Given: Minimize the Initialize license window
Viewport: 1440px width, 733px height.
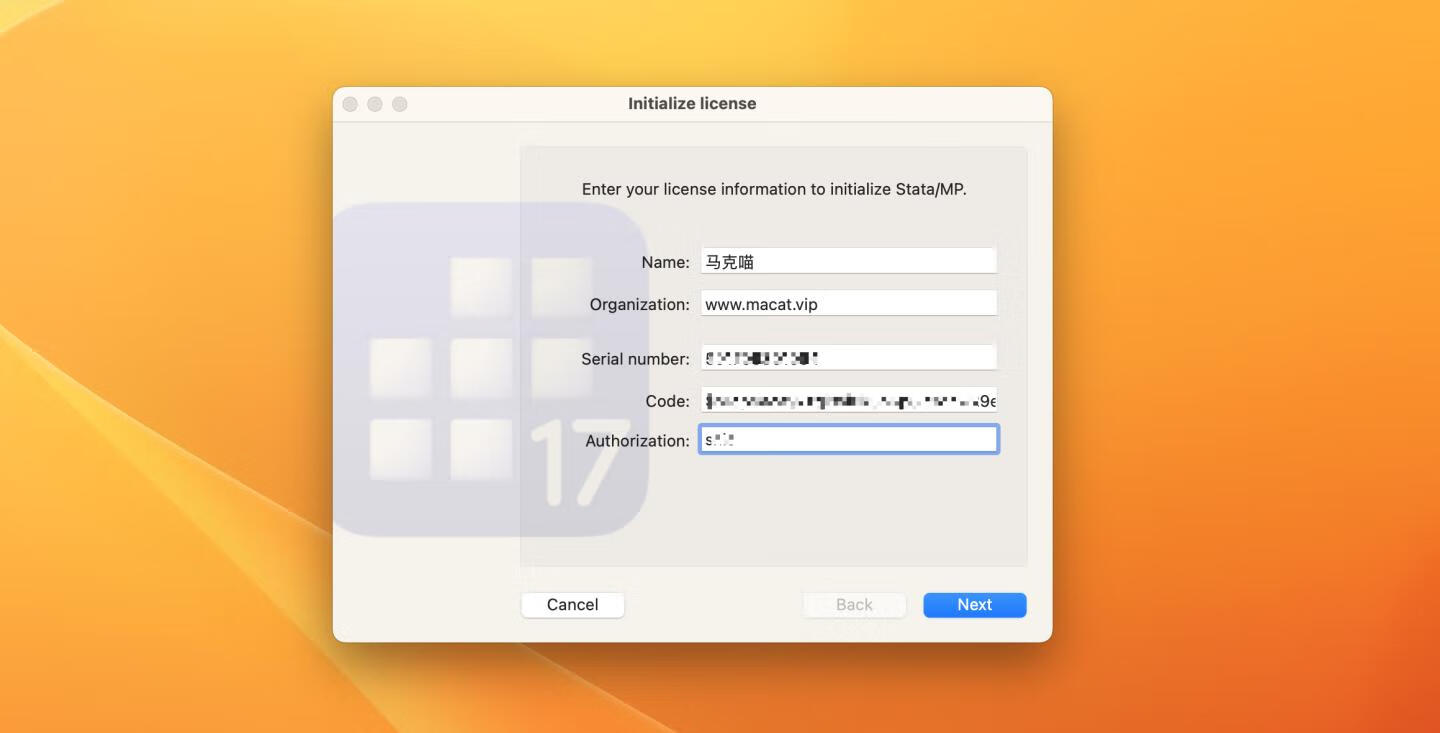Looking at the screenshot, I should point(375,104).
